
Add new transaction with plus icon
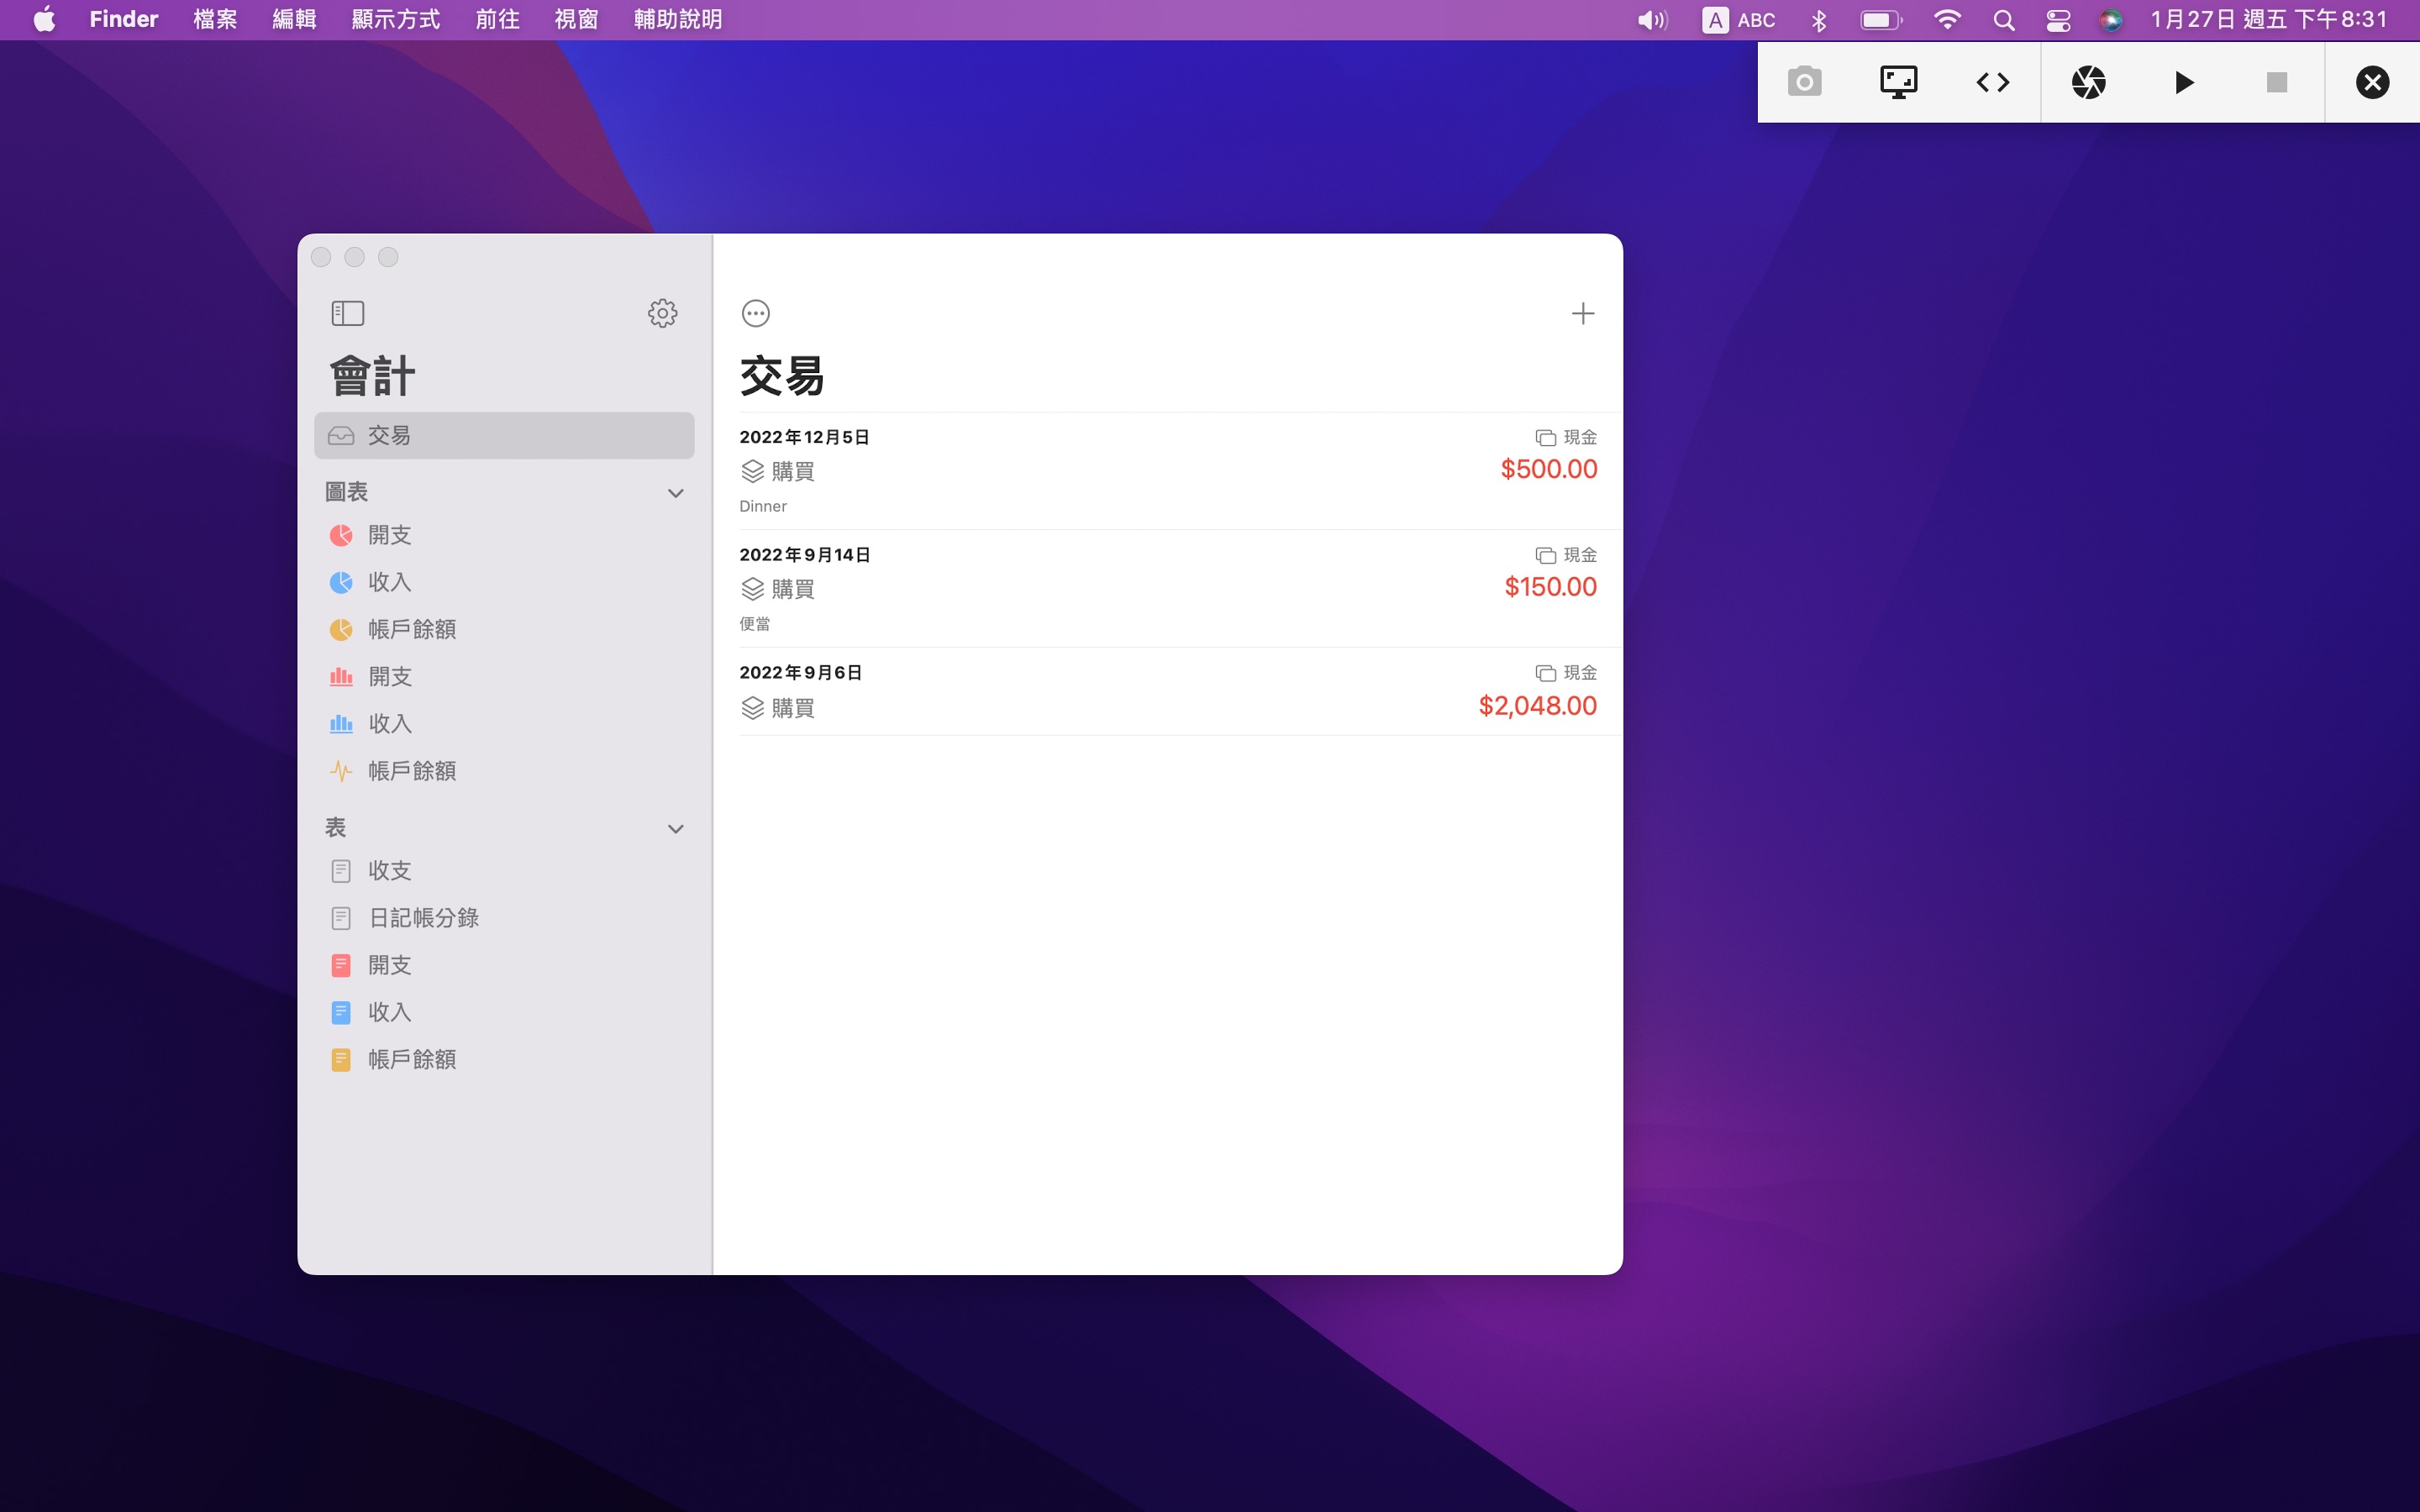(x=1582, y=313)
